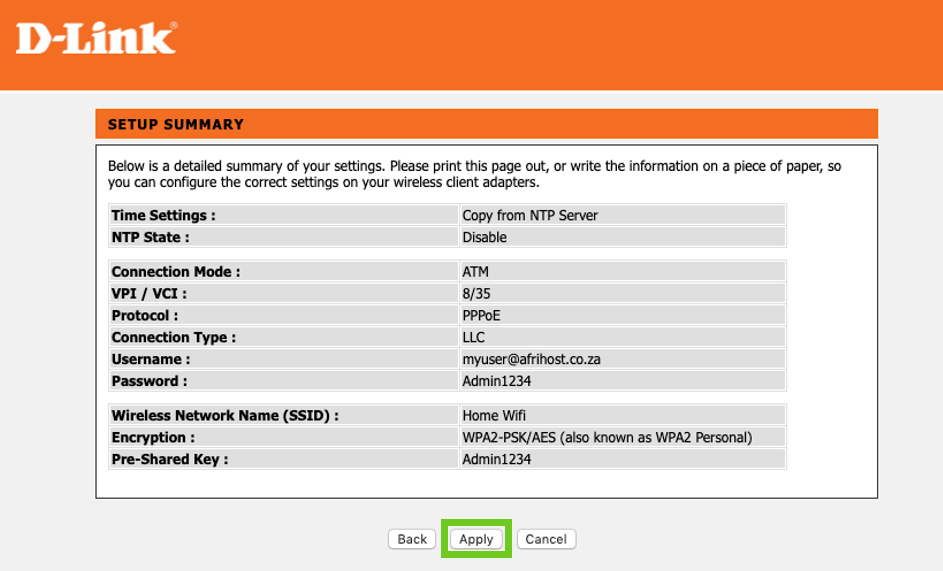Click the 'Pre-Shared Key' label
Image resolution: width=943 pixels, height=571 pixels.
coord(170,460)
